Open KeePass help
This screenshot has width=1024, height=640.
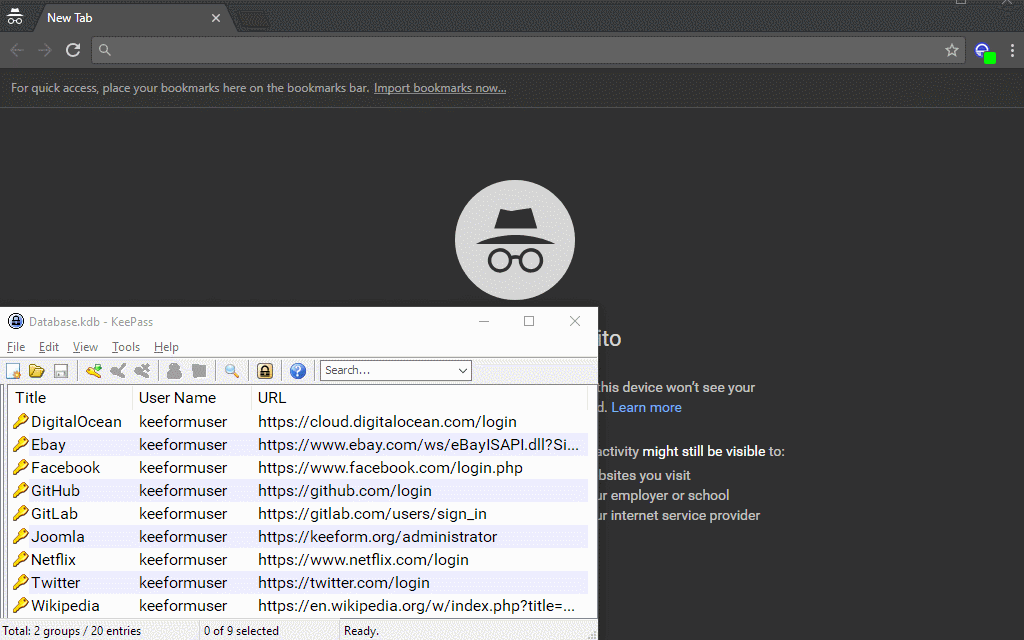tap(297, 370)
